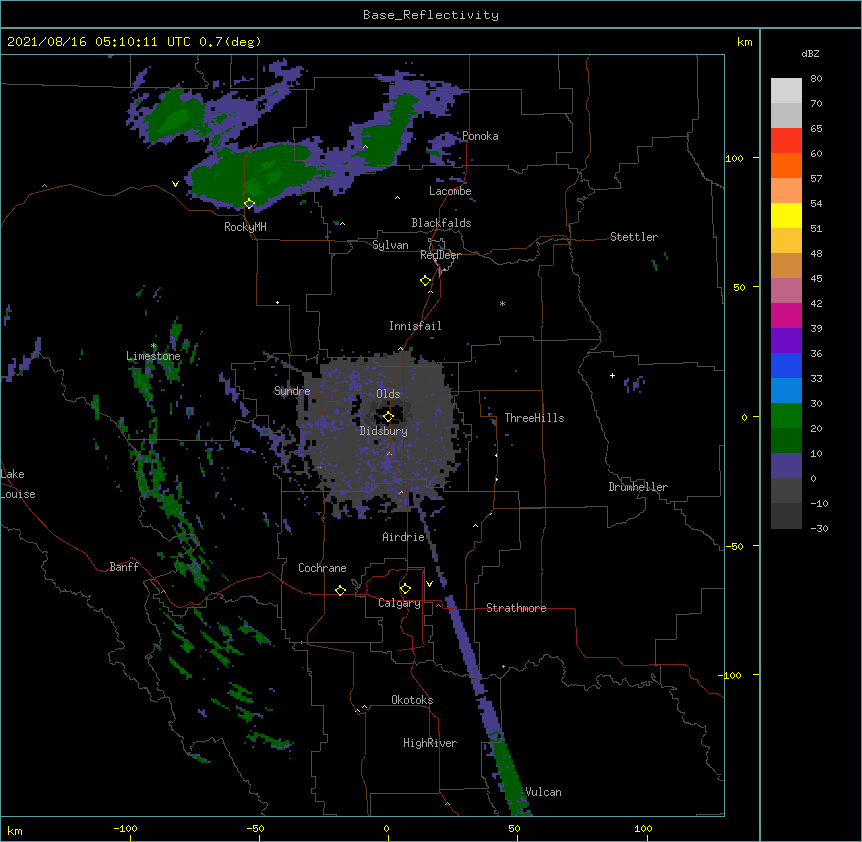Click the Okotoks town label

click(x=412, y=700)
